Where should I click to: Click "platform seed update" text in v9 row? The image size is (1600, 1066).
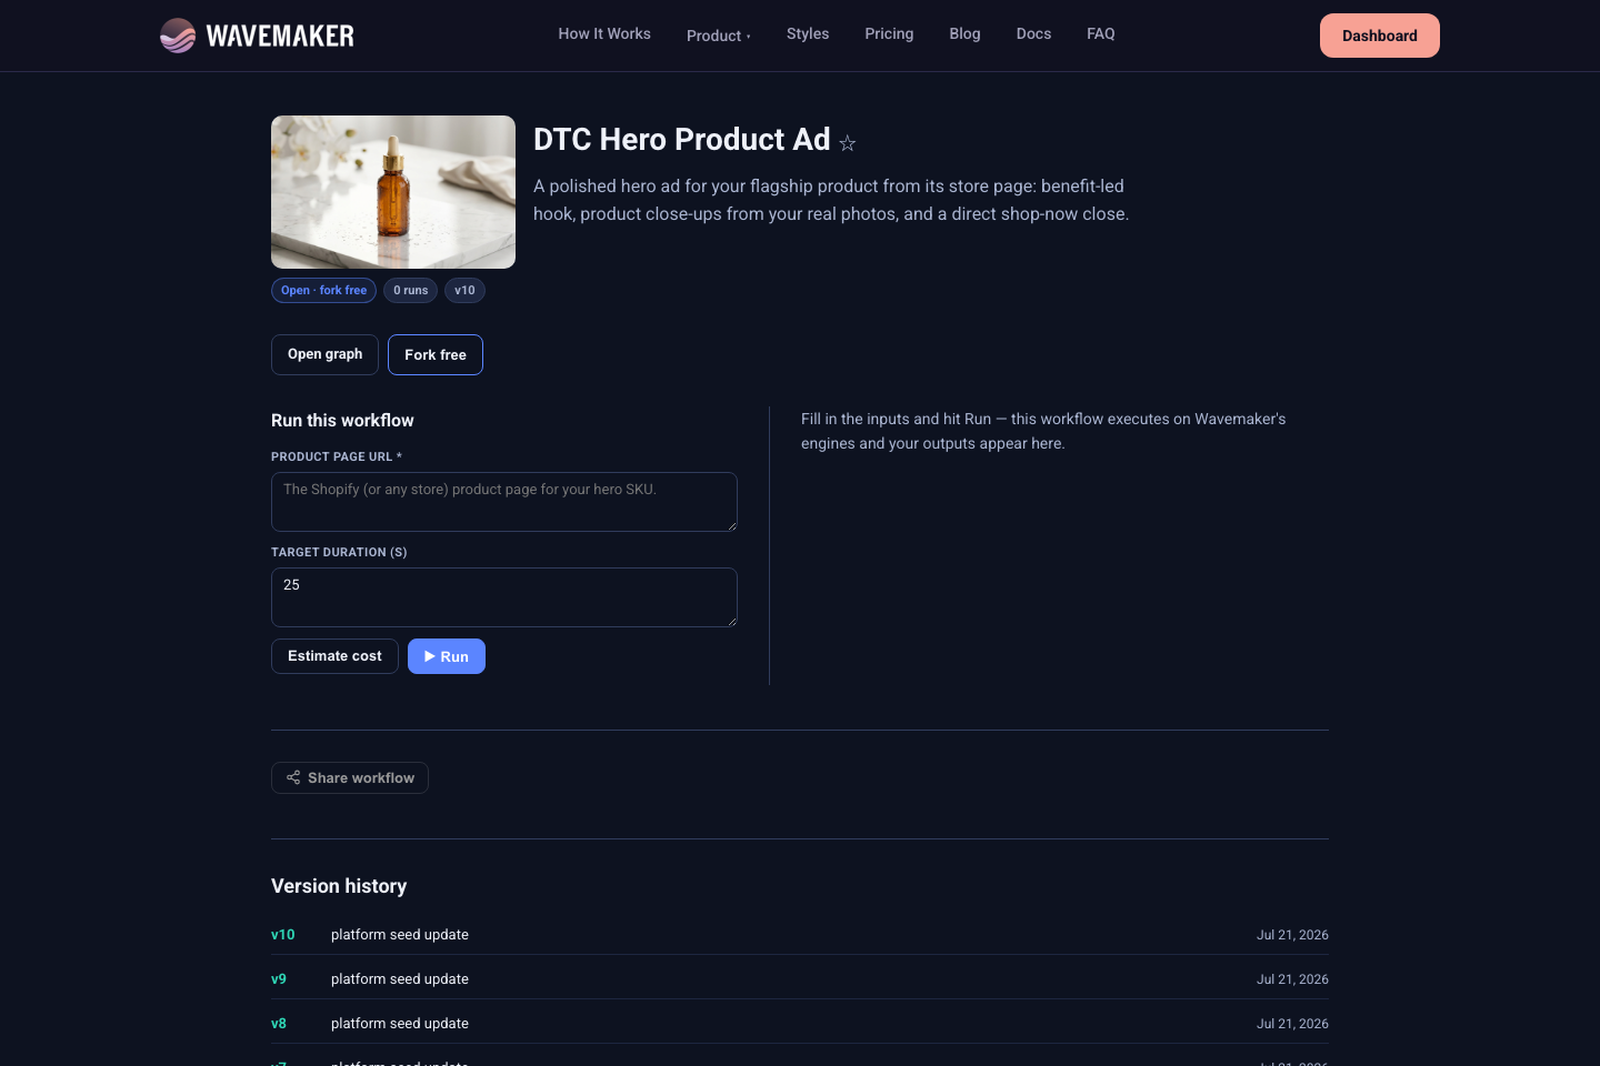[x=400, y=979]
